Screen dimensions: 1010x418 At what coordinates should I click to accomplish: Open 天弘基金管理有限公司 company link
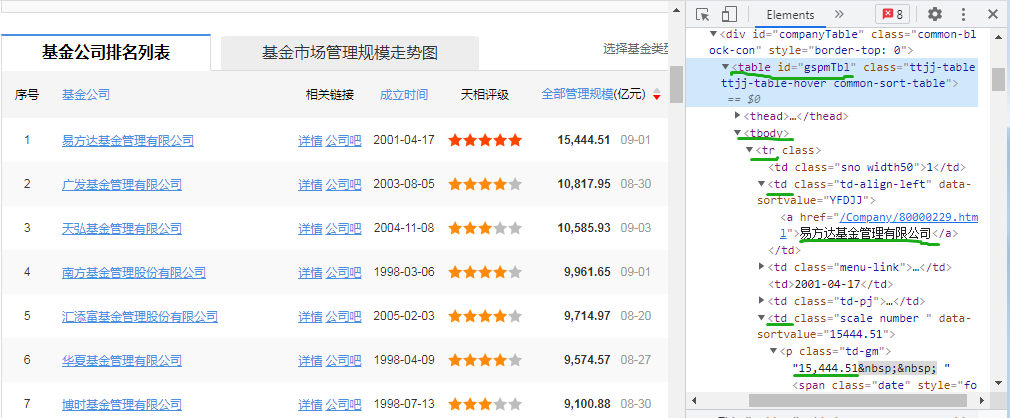click(122, 229)
